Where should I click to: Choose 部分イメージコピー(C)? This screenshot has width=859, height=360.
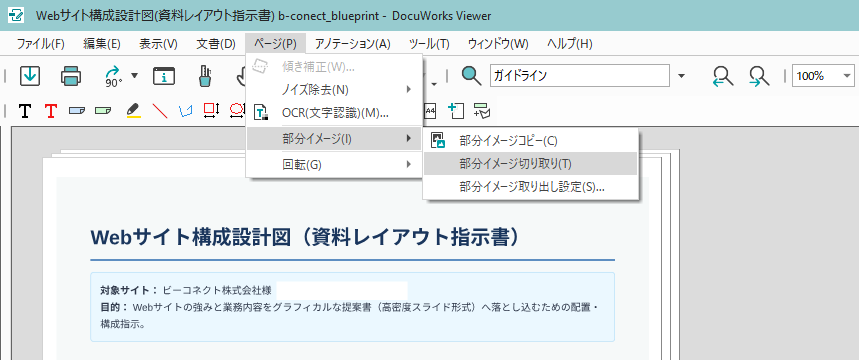(x=530, y=140)
